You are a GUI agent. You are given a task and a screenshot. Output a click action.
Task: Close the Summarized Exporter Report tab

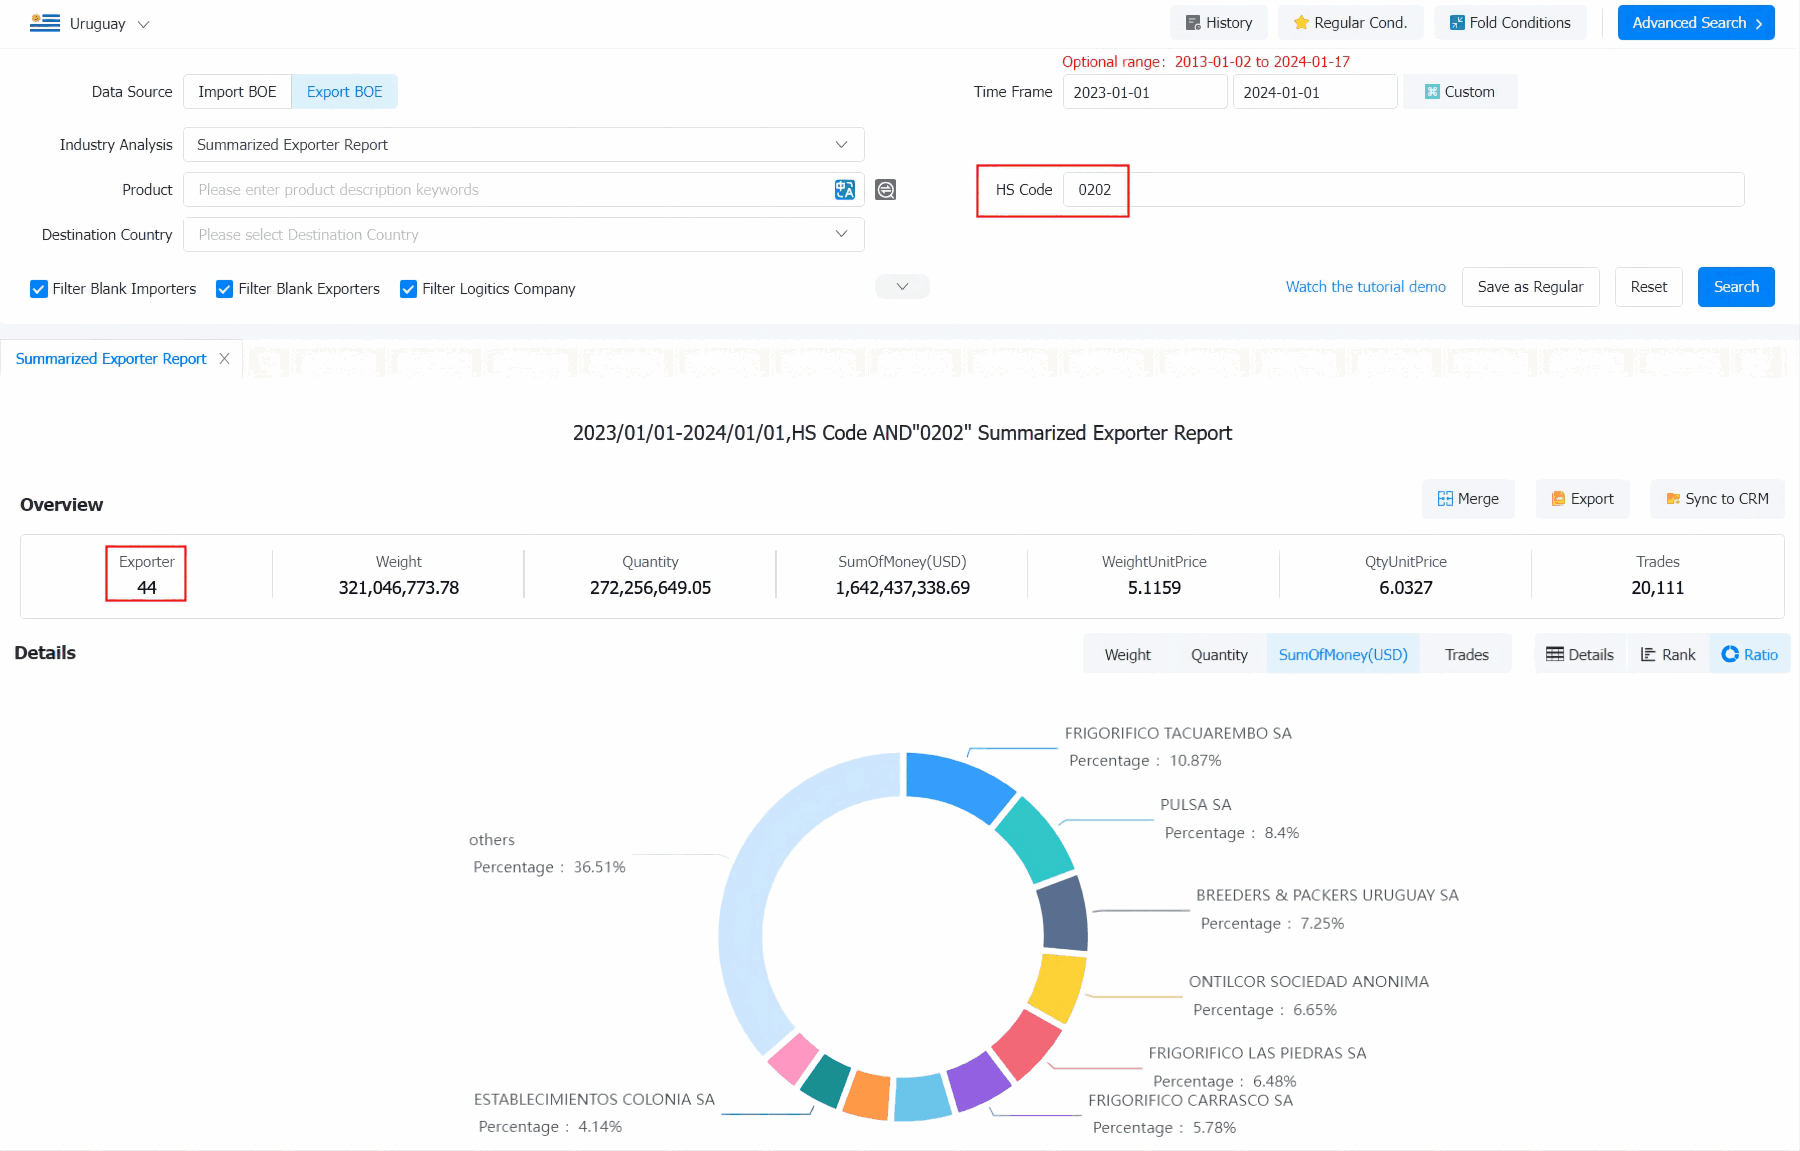[224, 358]
